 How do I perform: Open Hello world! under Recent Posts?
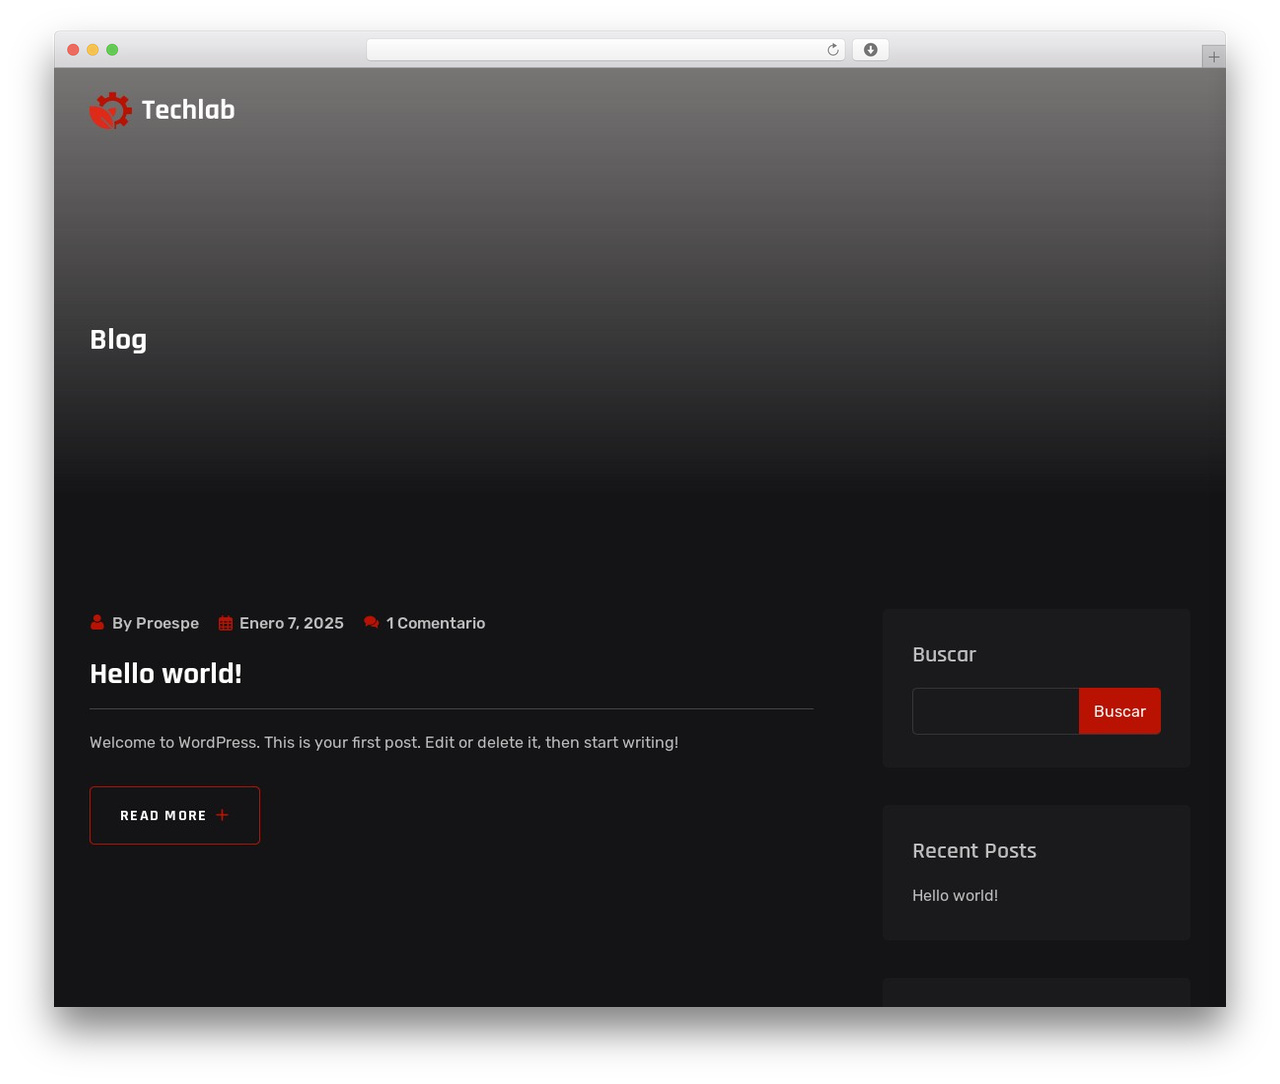pos(955,895)
